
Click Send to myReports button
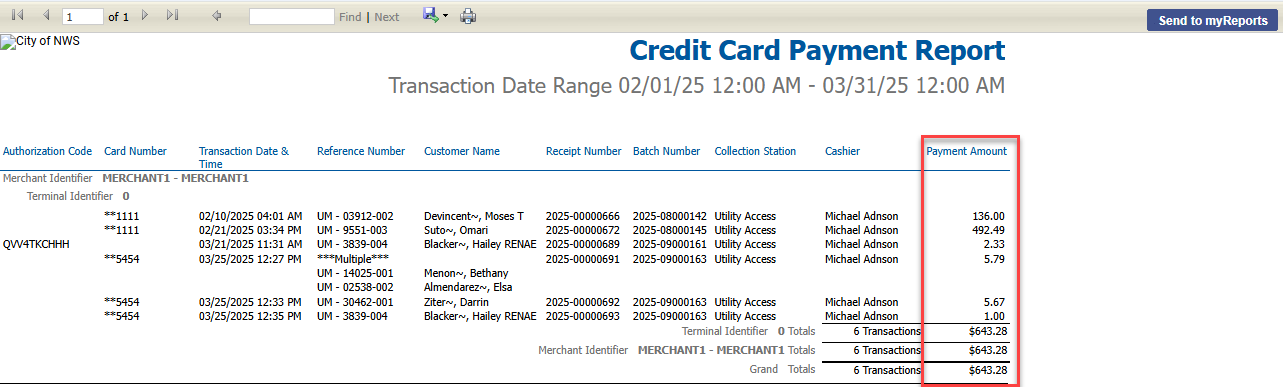pyautogui.click(x=1212, y=20)
